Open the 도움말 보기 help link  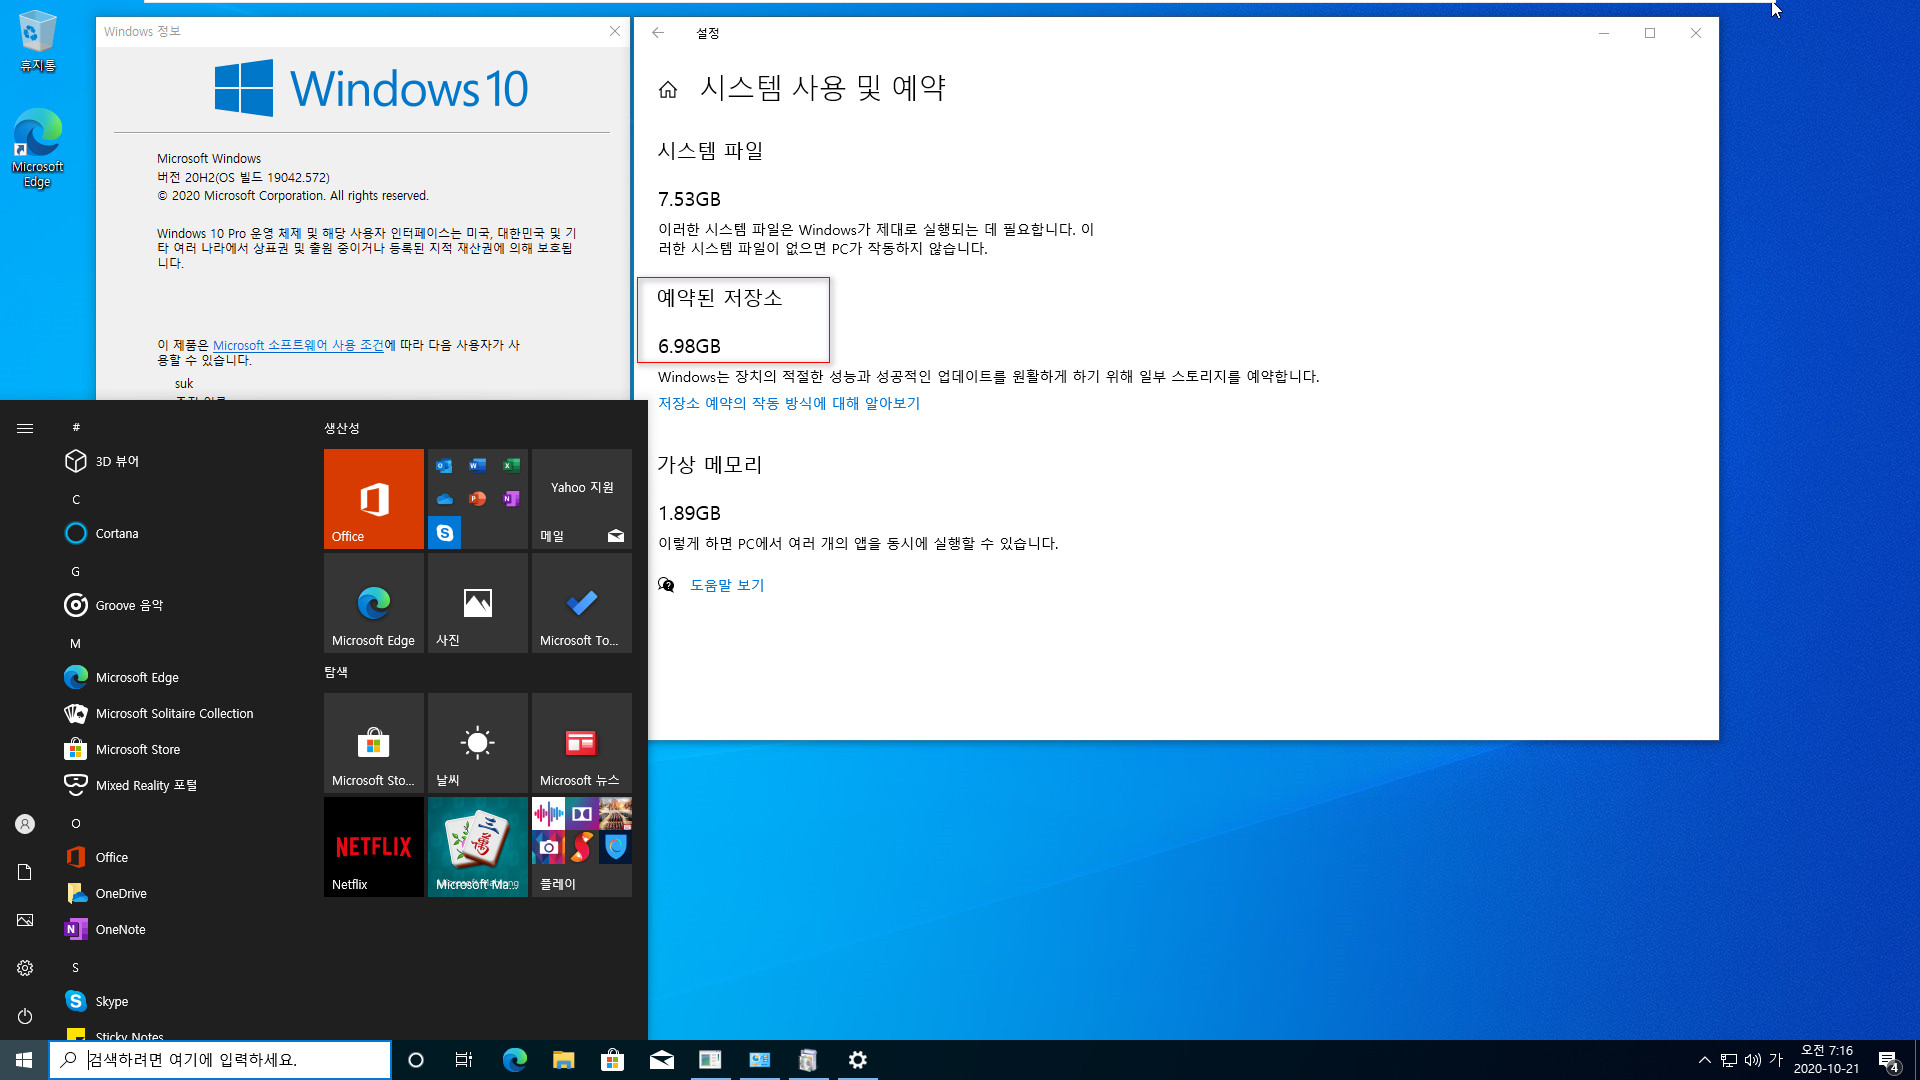(727, 585)
